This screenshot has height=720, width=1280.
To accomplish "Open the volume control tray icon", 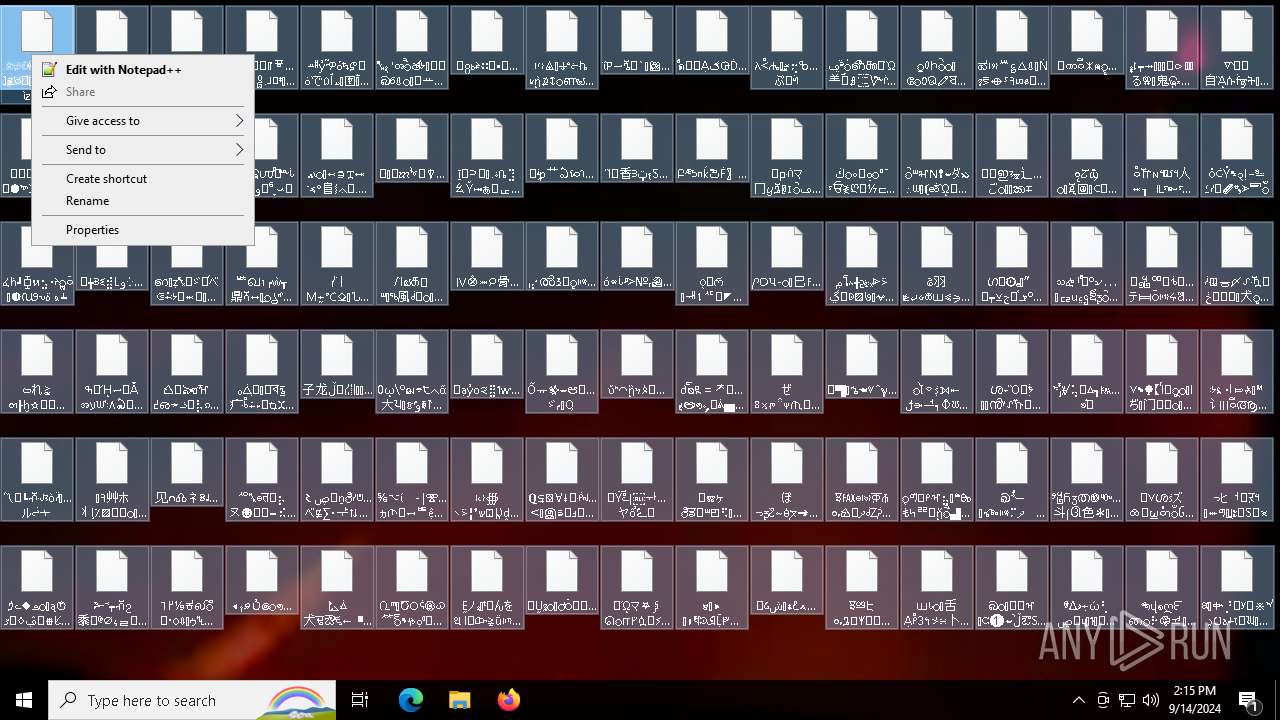I will (1151, 700).
